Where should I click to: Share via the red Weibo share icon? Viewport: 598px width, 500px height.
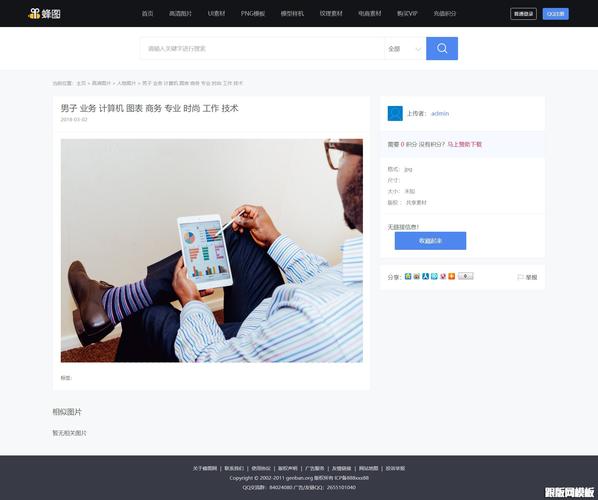click(x=443, y=276)
